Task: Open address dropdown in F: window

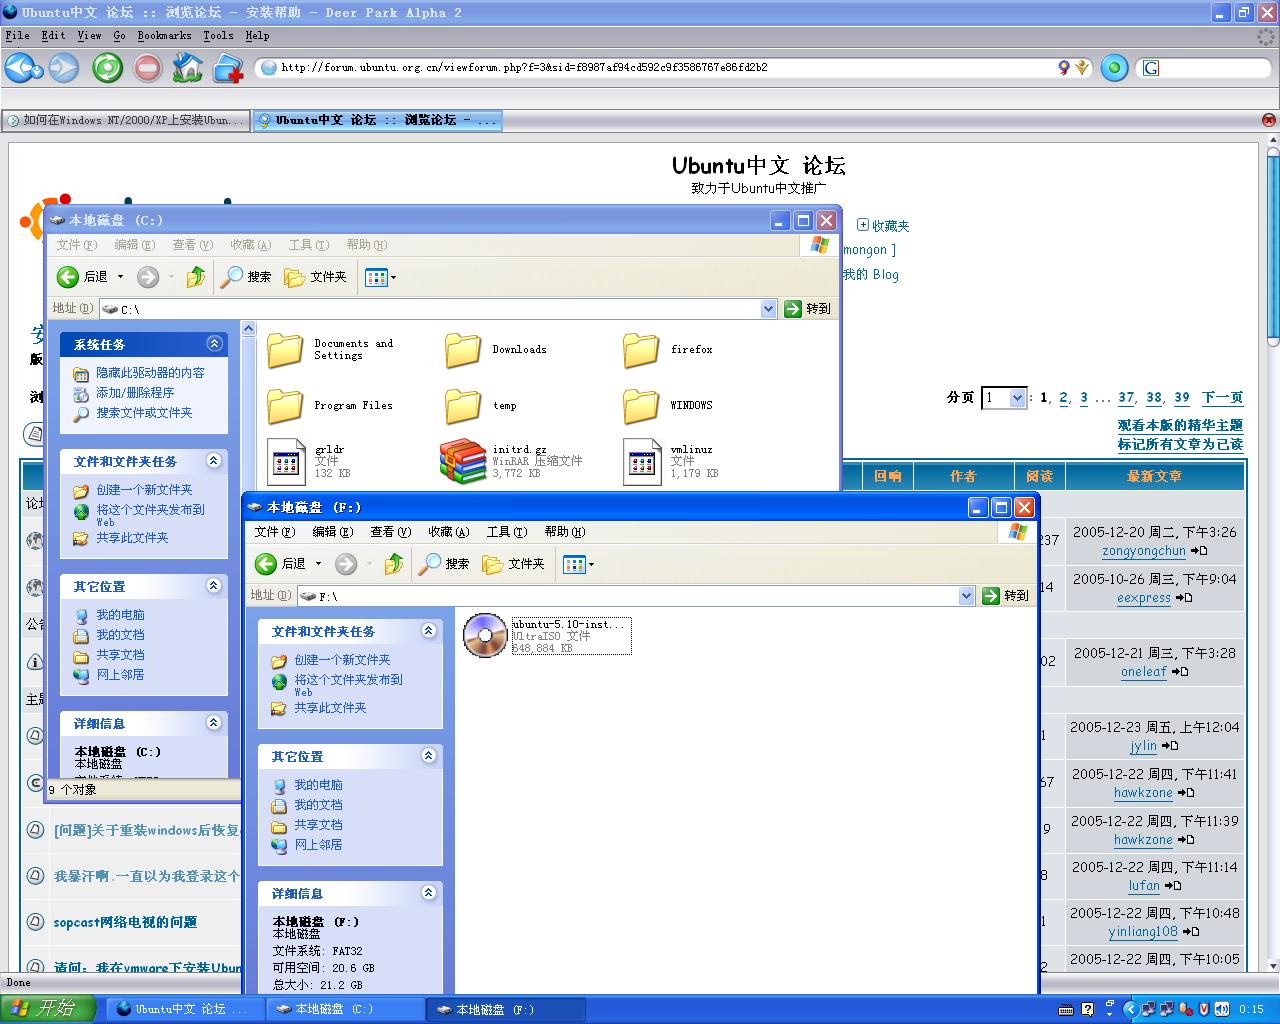Action: tap(966, 596)
